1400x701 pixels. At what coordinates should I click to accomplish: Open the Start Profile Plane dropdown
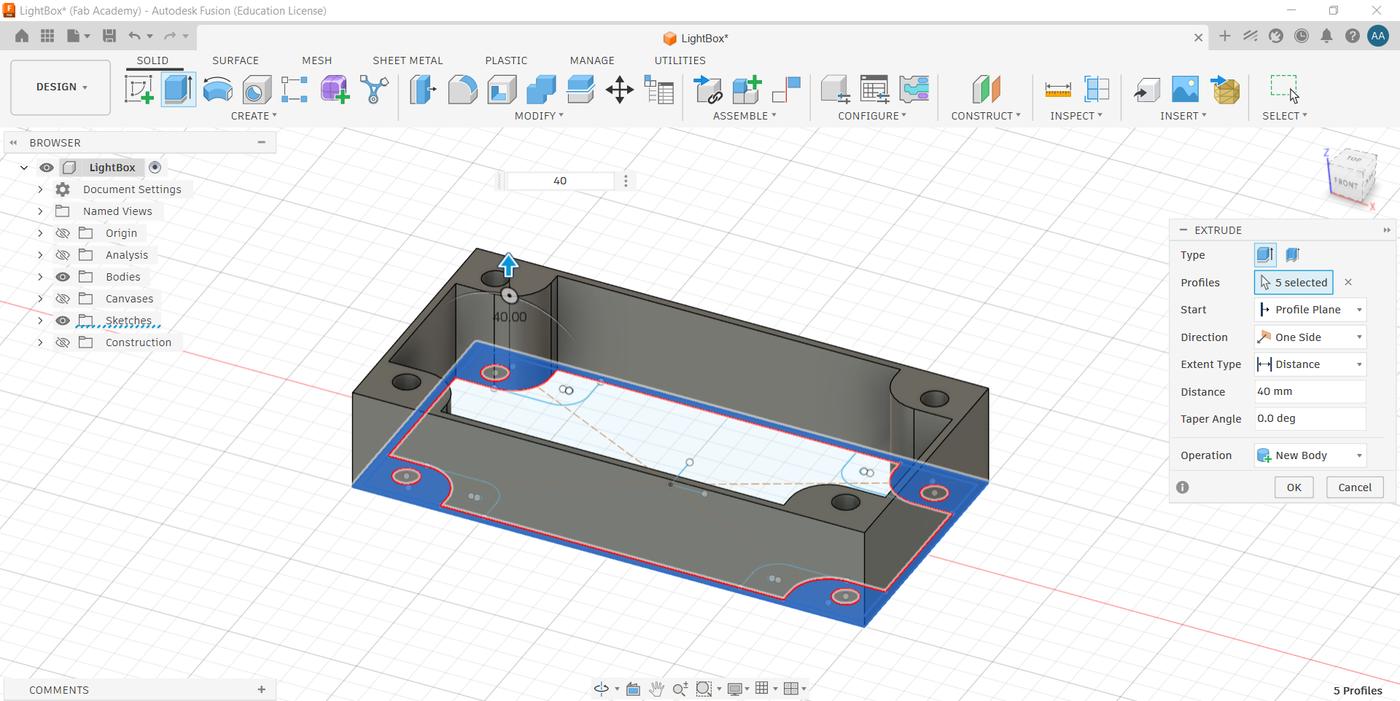(x=1310, y=310)
